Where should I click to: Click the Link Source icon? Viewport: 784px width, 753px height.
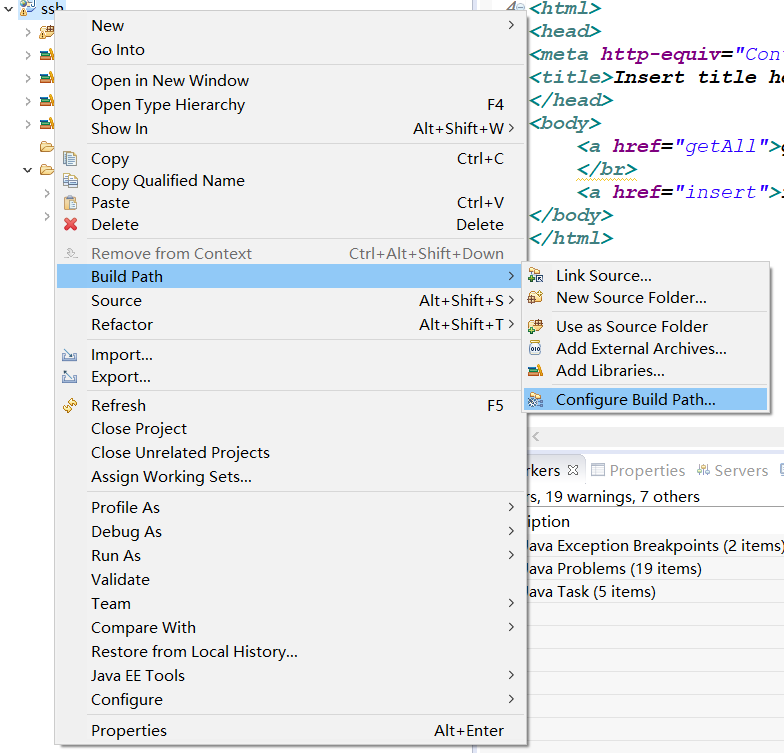tap(536, 276)
